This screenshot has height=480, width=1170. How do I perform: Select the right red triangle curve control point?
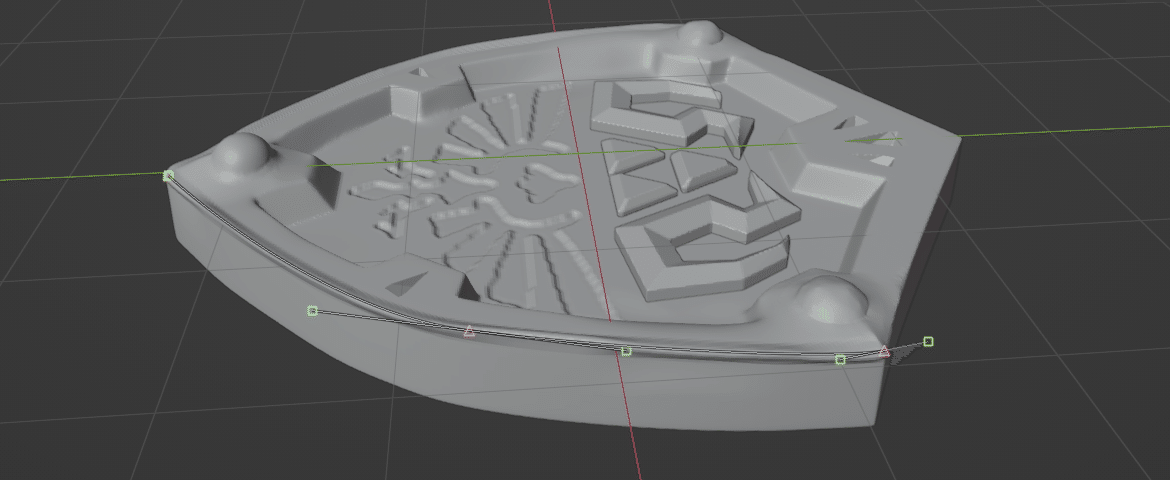(884, 351)
